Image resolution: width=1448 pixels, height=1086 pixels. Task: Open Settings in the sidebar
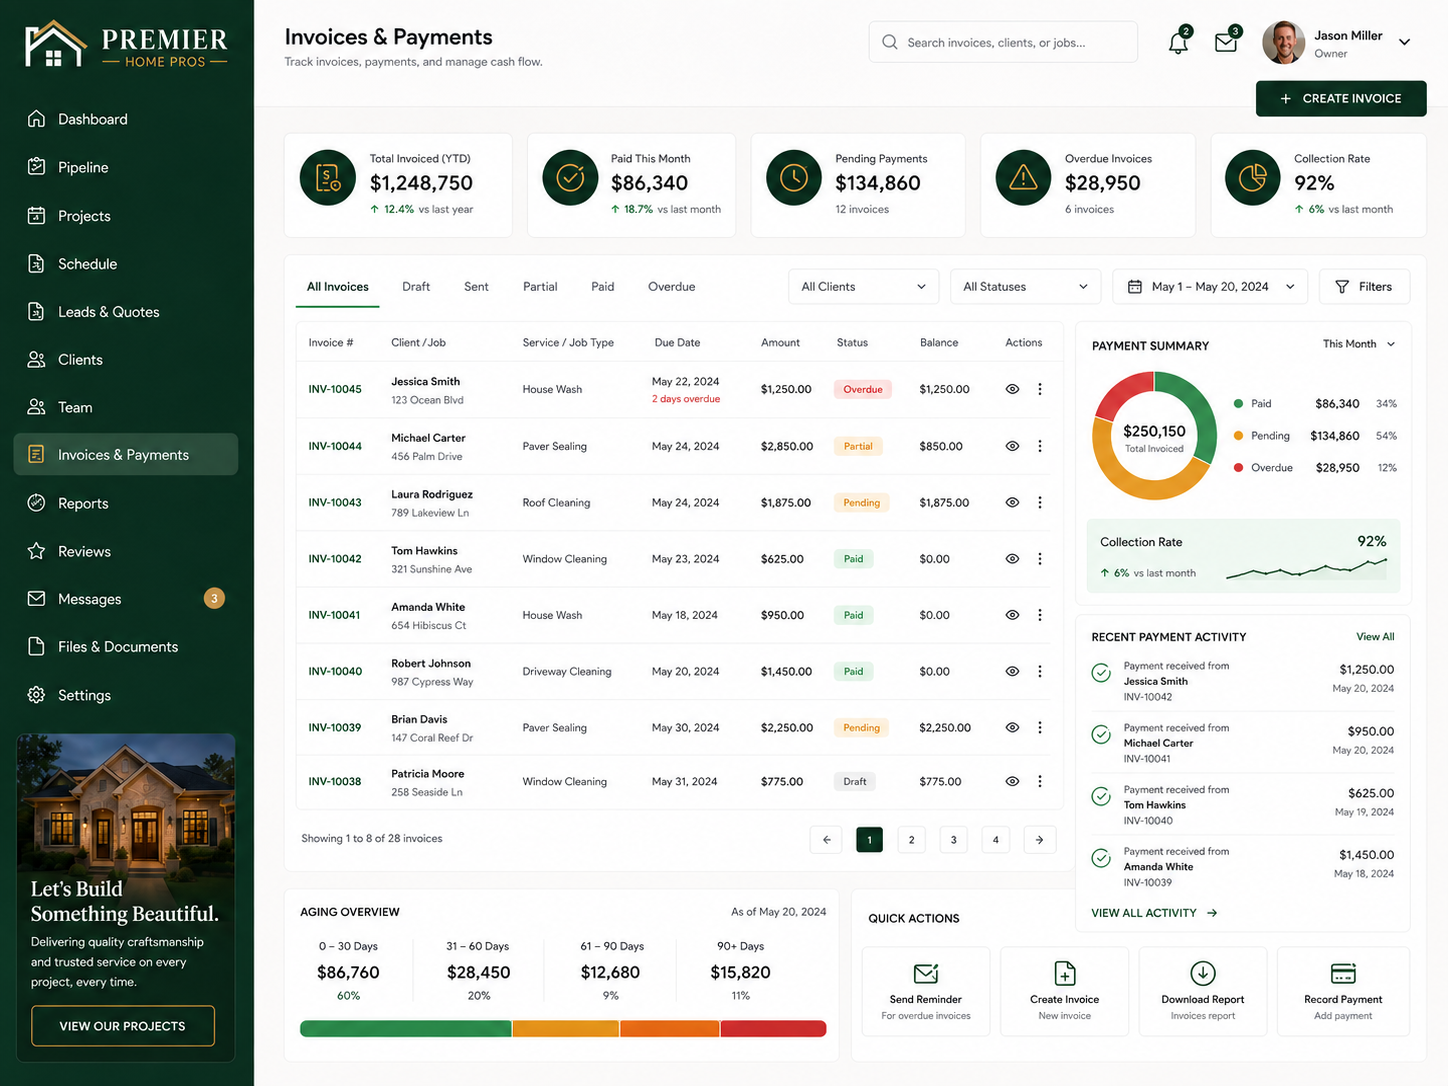click(126, 695)
